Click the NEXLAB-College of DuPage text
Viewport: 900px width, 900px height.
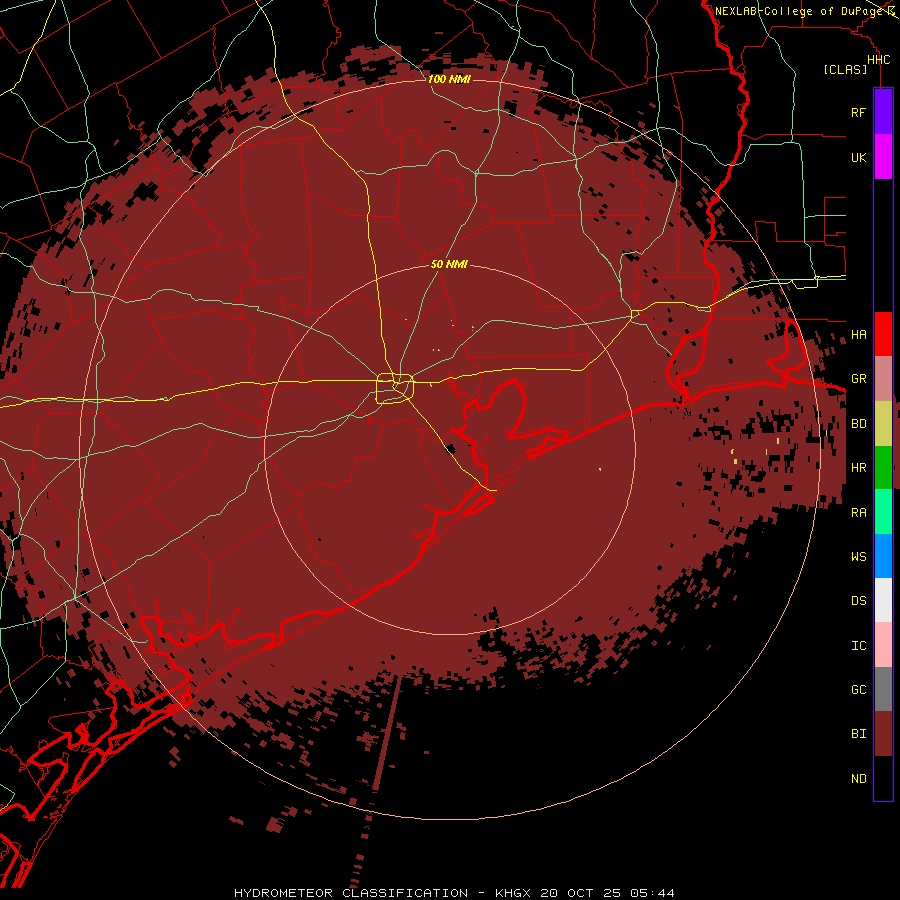click(798, 11)
